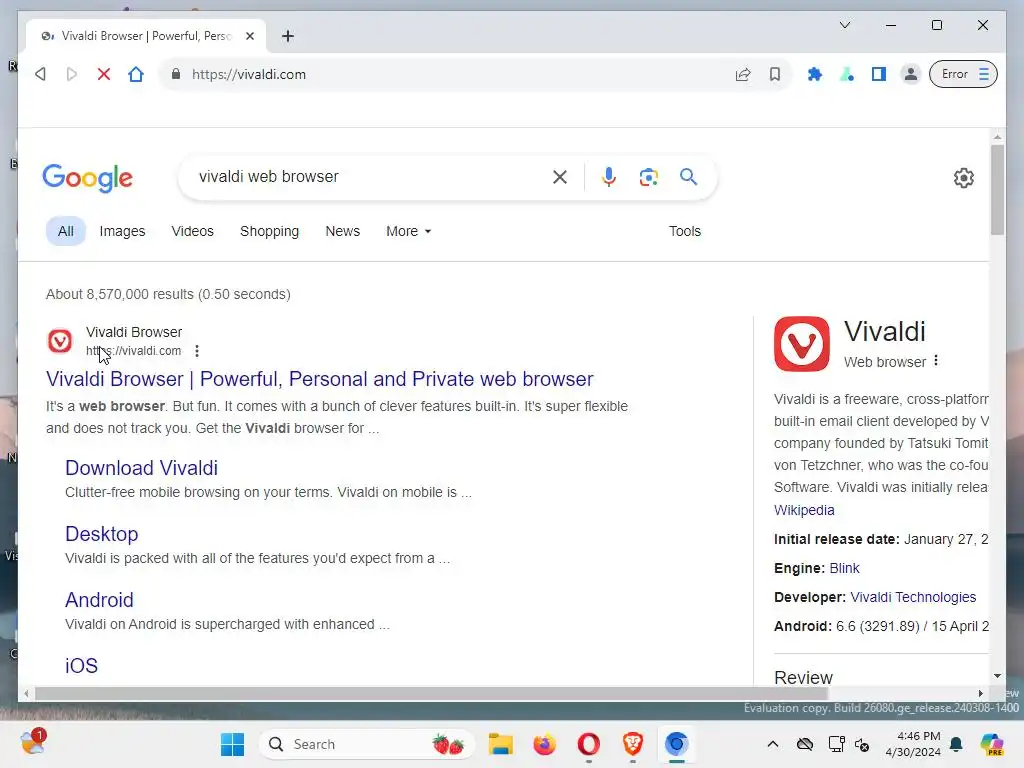
Task: Share this page using the share icon
Action: pyautogui.click(x=743, y=74)
